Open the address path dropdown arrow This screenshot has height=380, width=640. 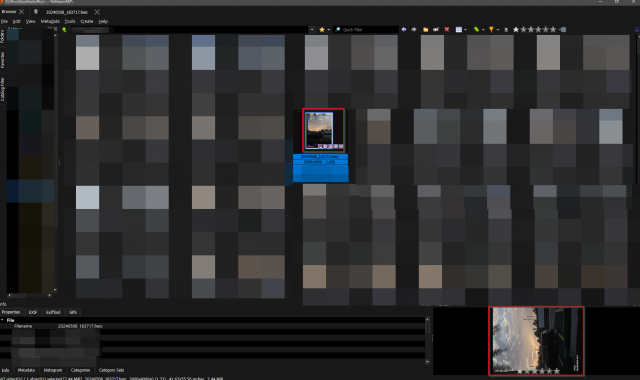tap(312, 30)
